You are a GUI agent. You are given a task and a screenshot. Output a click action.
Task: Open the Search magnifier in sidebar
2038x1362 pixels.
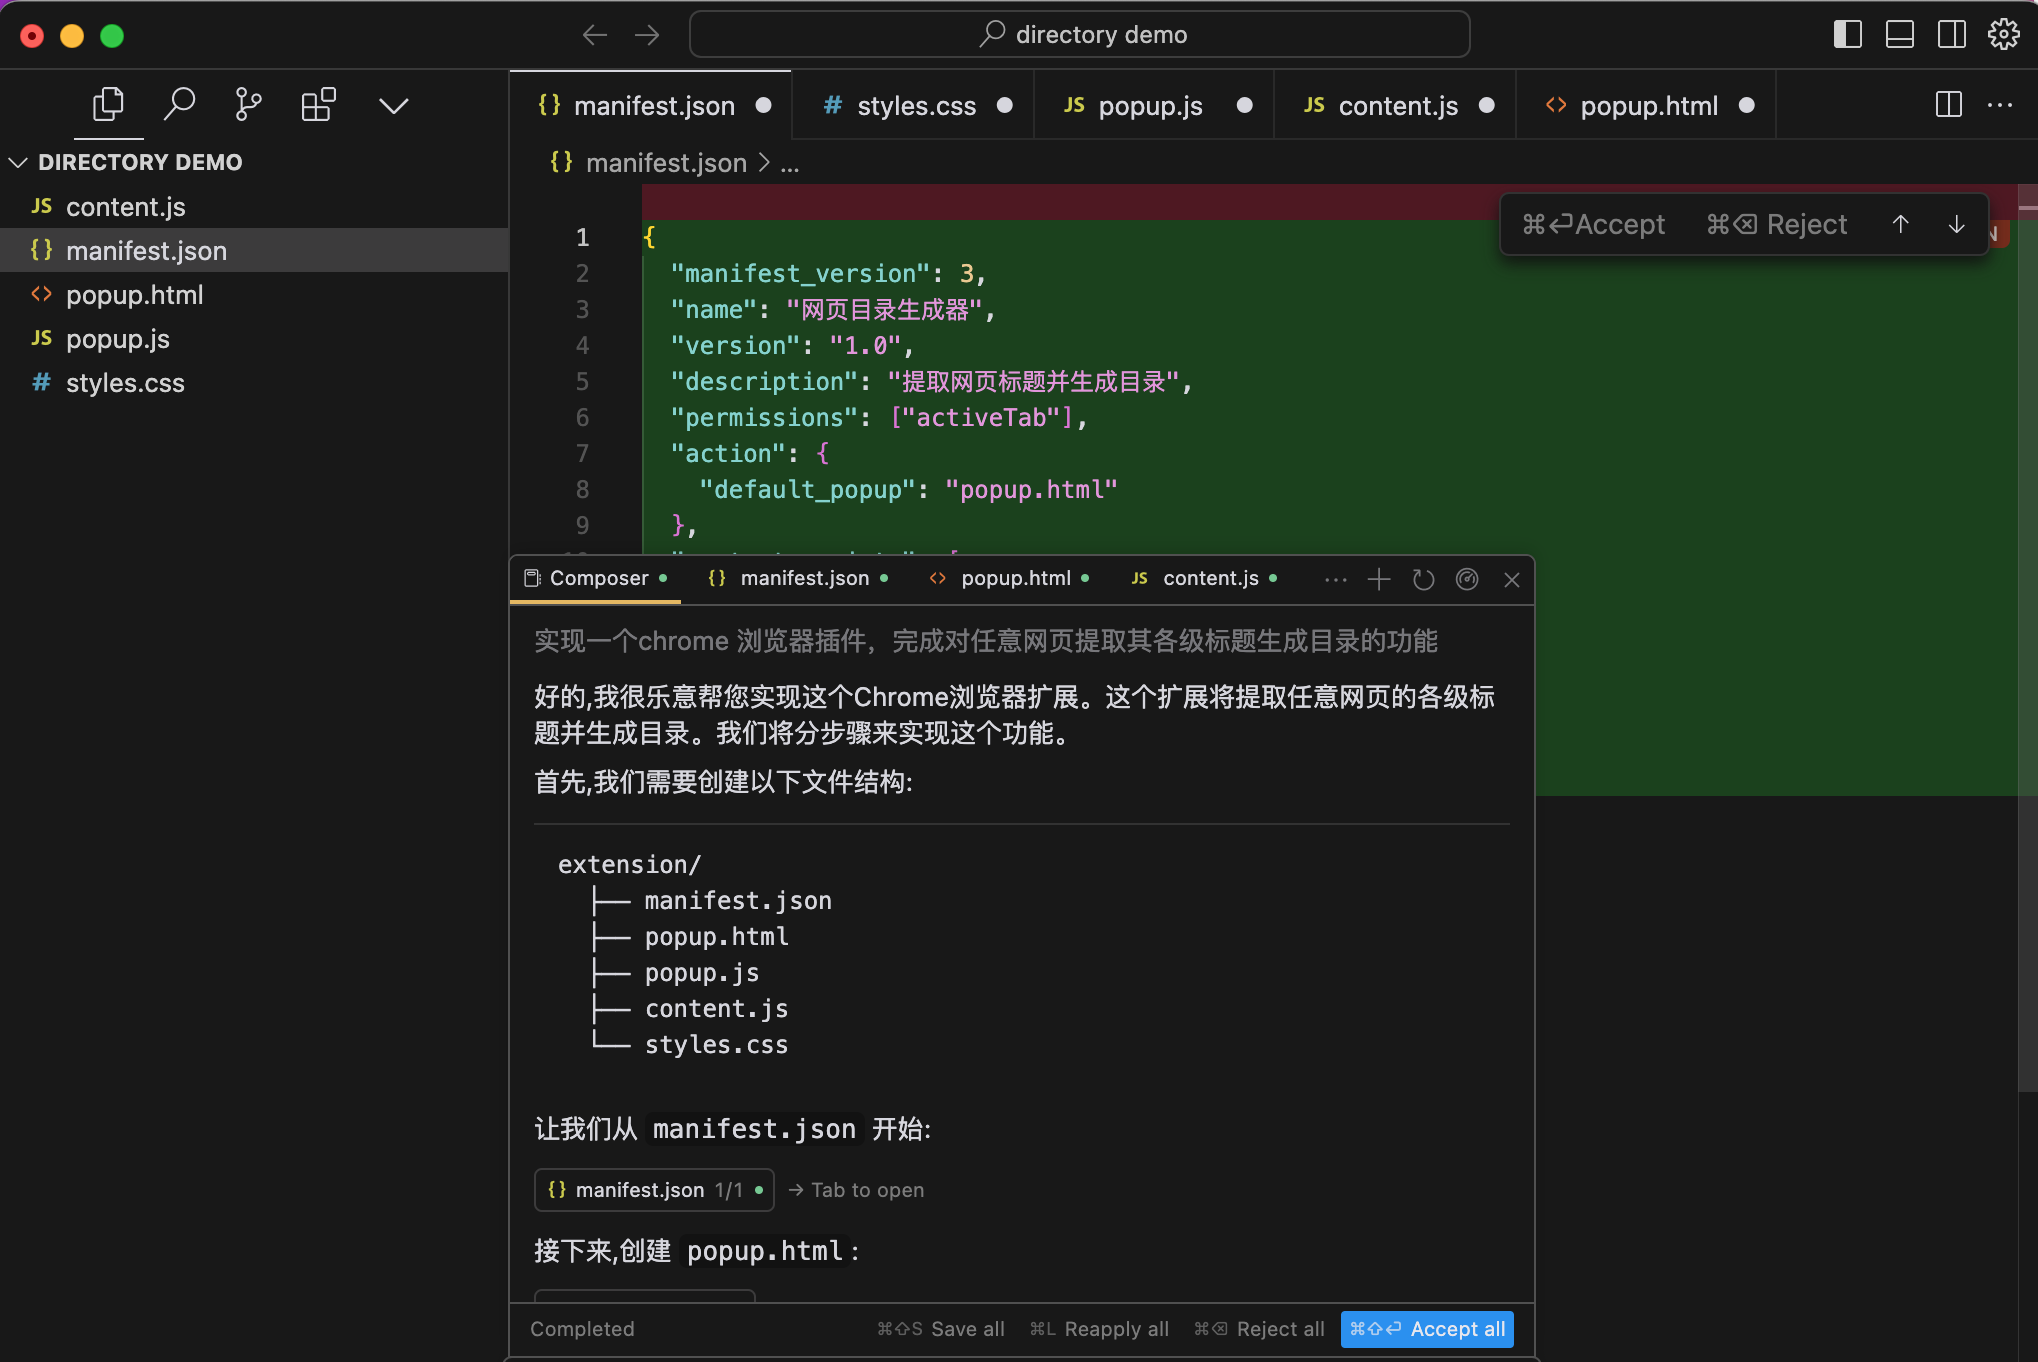point(179,105)
